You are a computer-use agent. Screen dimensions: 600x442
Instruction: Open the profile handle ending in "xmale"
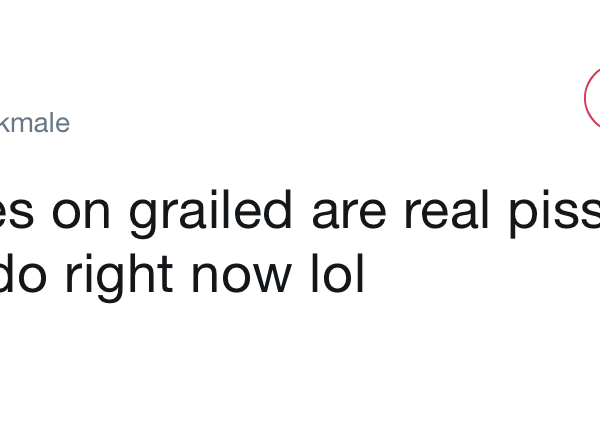tap(34, 124)
